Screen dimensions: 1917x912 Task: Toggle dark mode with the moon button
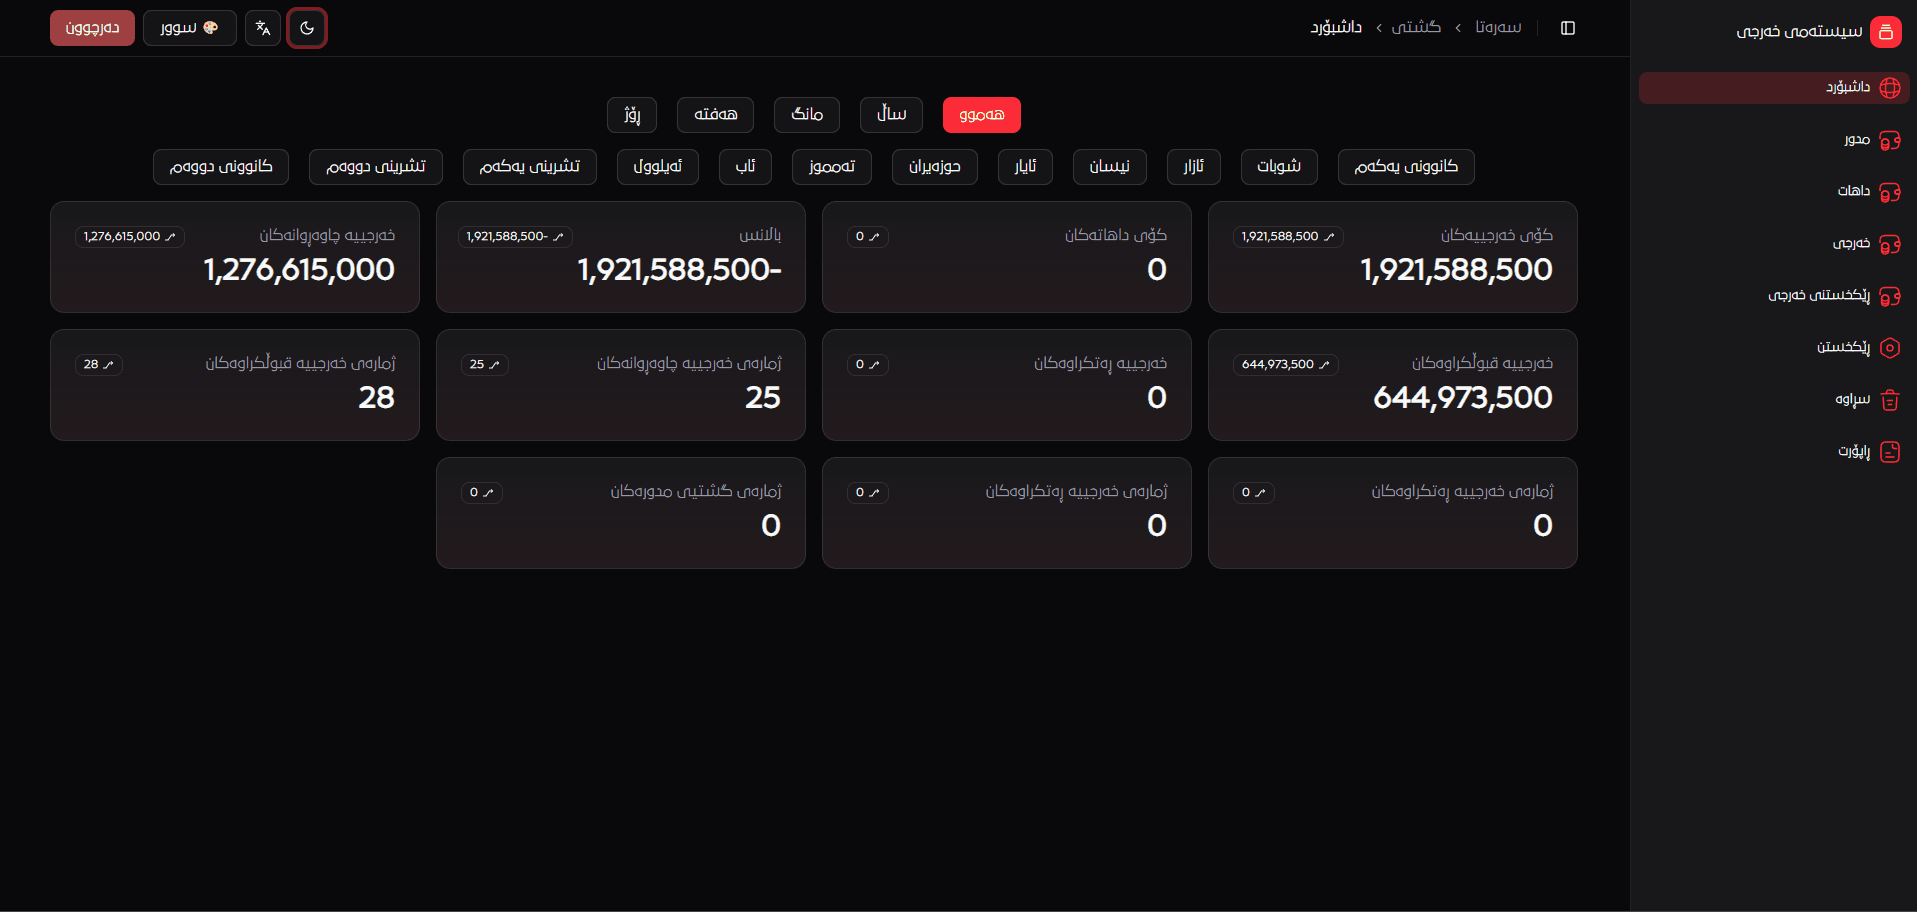point(307,28)
